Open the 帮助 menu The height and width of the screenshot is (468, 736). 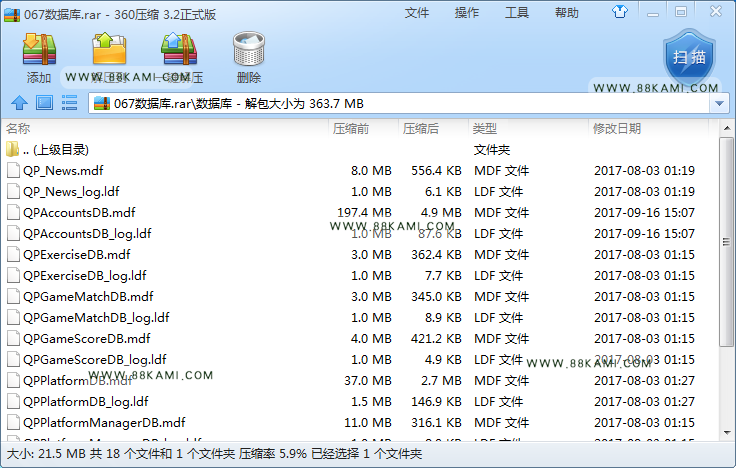(567, 13)
